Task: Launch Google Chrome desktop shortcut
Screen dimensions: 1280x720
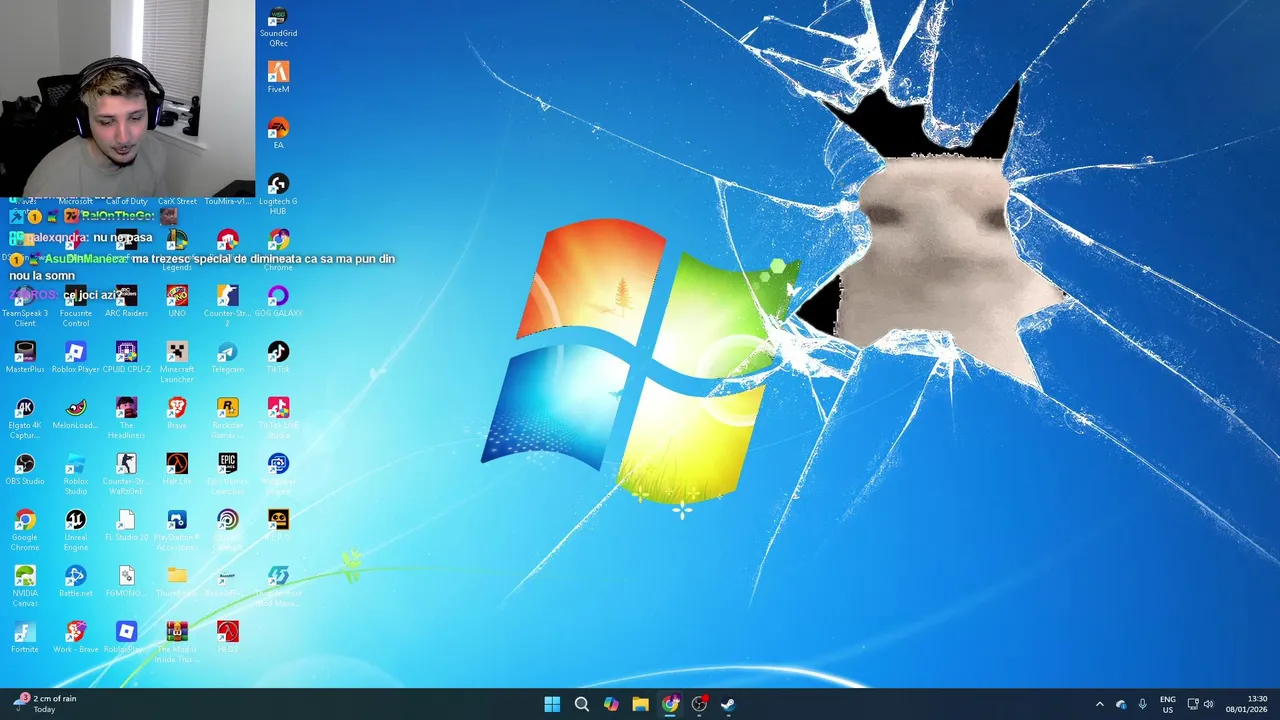Action: (25, 529)
